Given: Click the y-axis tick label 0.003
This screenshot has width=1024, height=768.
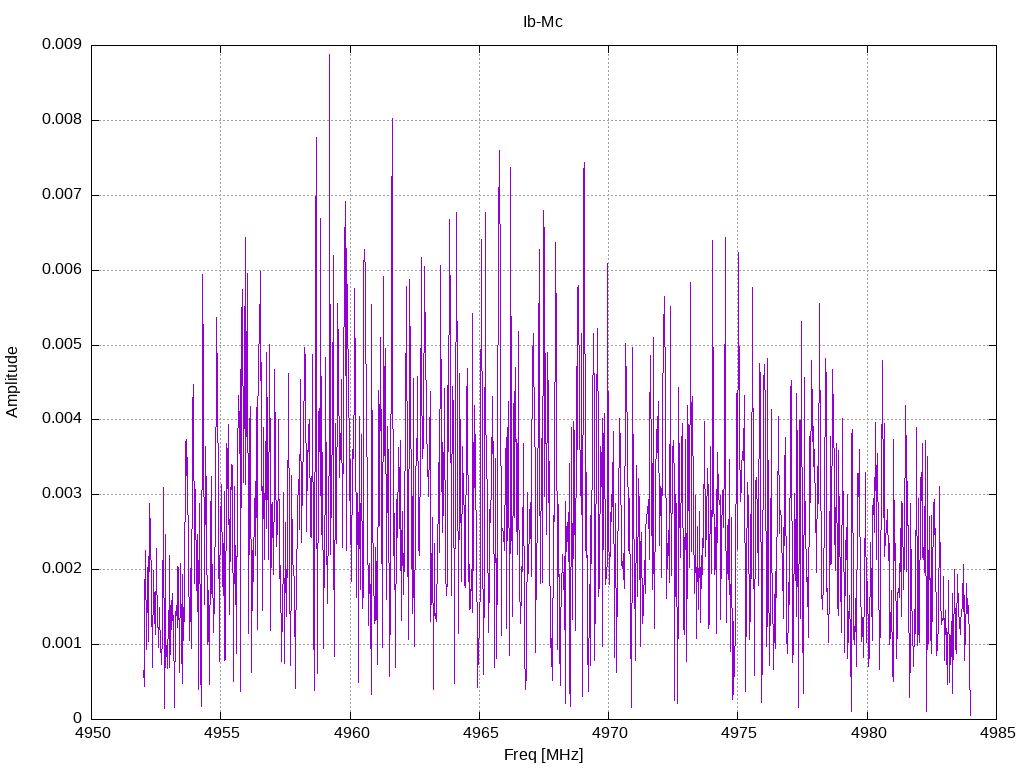Looking at the screenshot, I should pos(62,494).
